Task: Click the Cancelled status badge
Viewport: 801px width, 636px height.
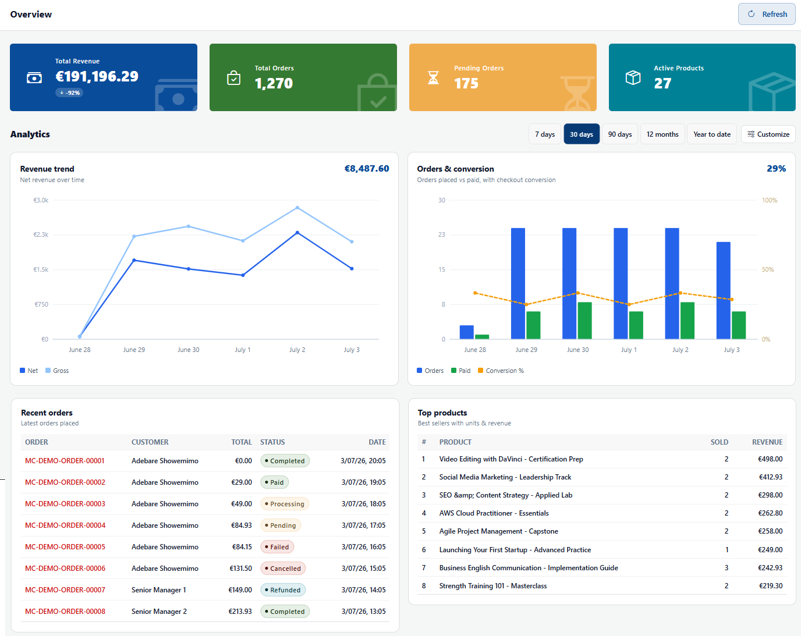Action: [283, 568]
